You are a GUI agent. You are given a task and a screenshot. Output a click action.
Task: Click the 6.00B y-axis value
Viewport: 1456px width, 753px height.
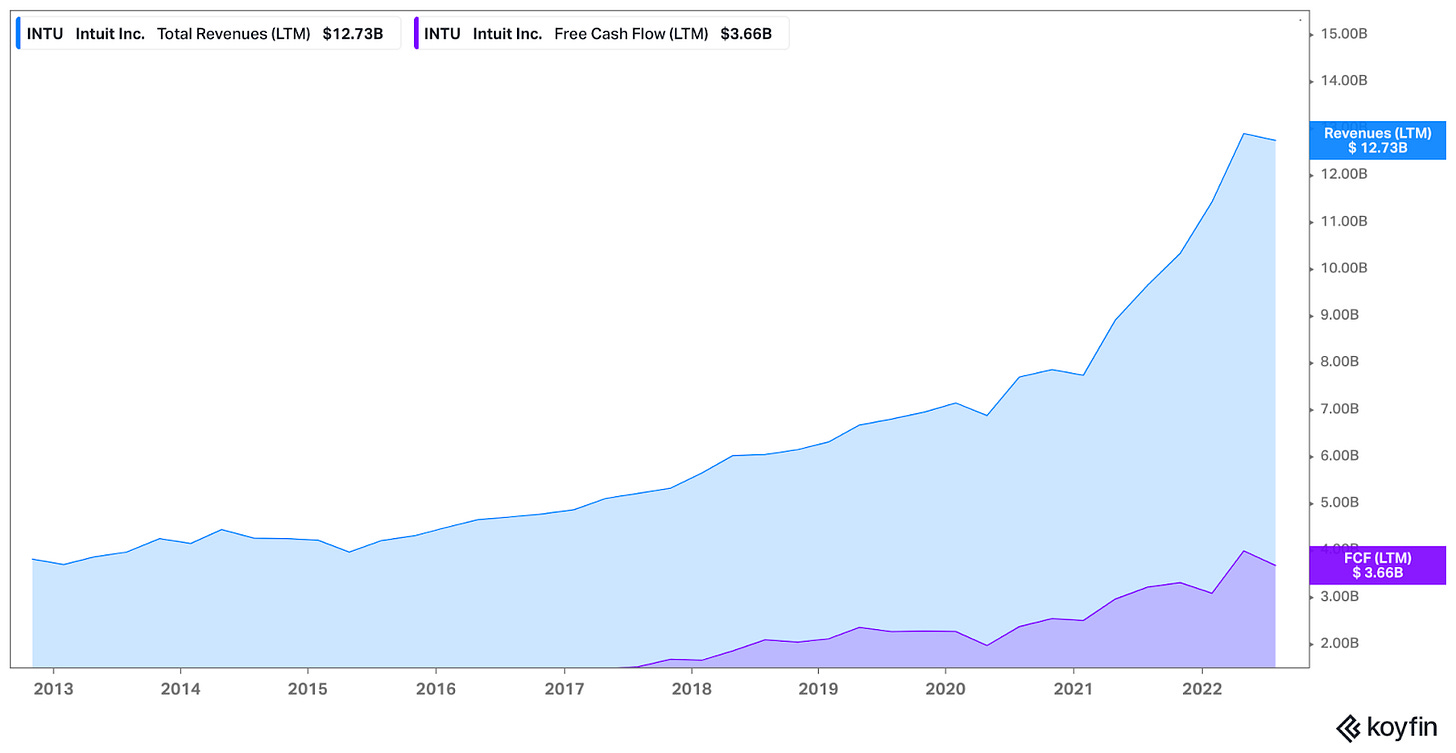click(1340, 456)
